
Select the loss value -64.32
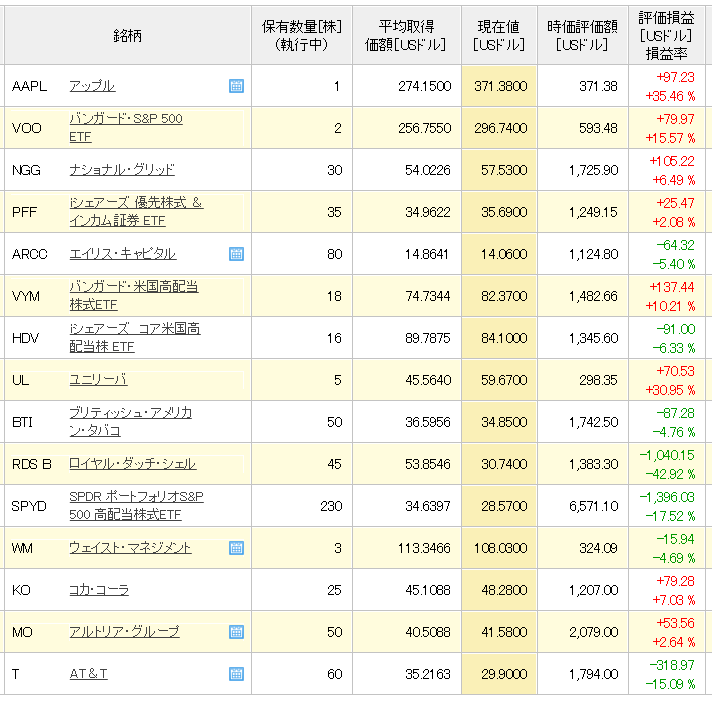coord(676,245)
